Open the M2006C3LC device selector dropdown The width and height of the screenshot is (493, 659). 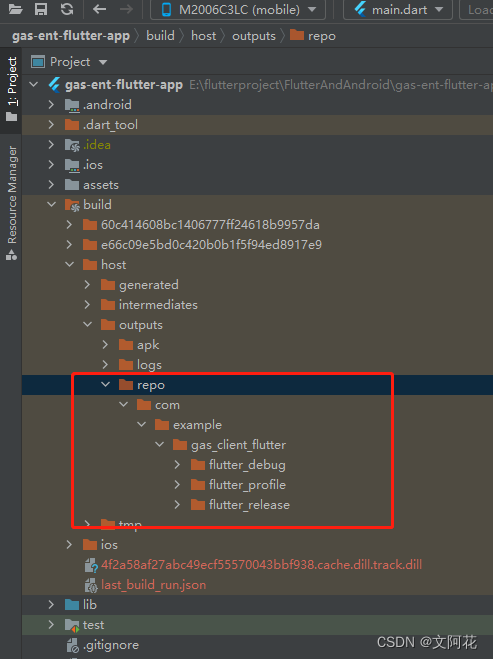click(238, 10)
